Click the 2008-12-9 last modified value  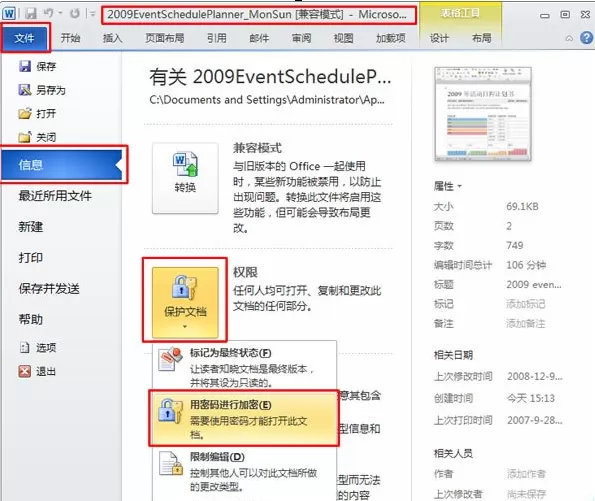click(535, 376)
